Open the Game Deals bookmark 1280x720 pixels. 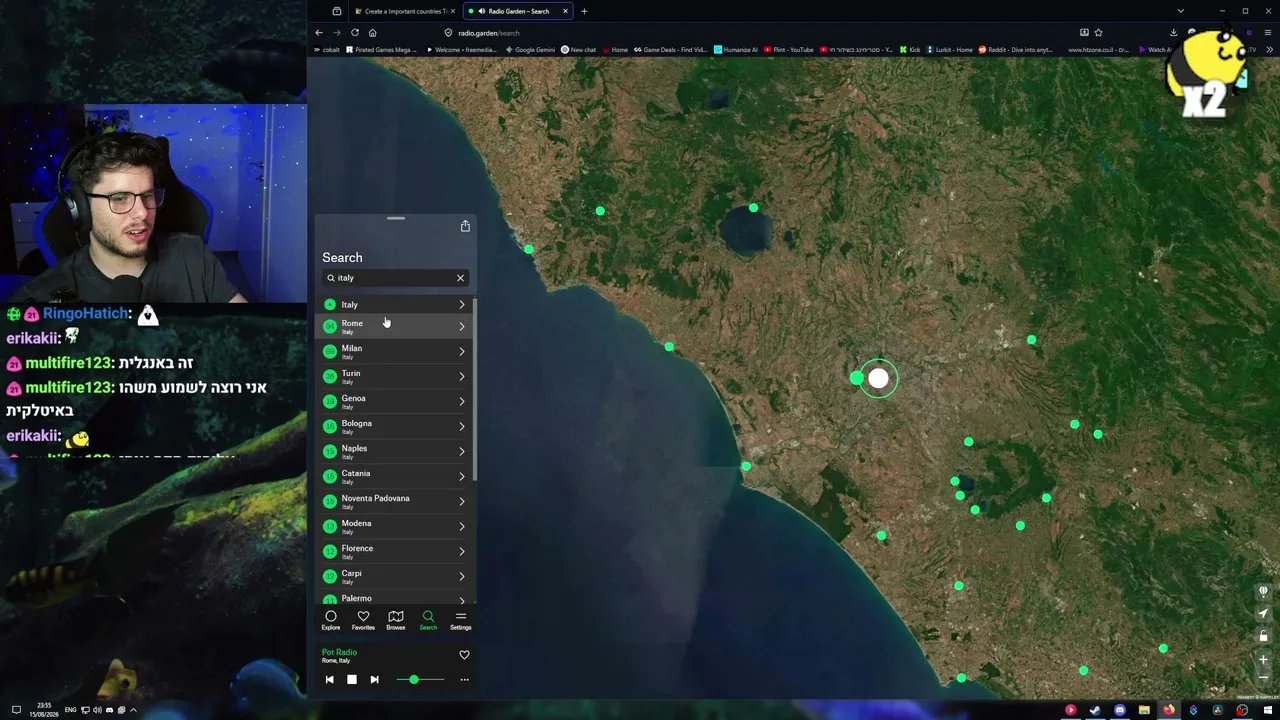pos(670,50)
